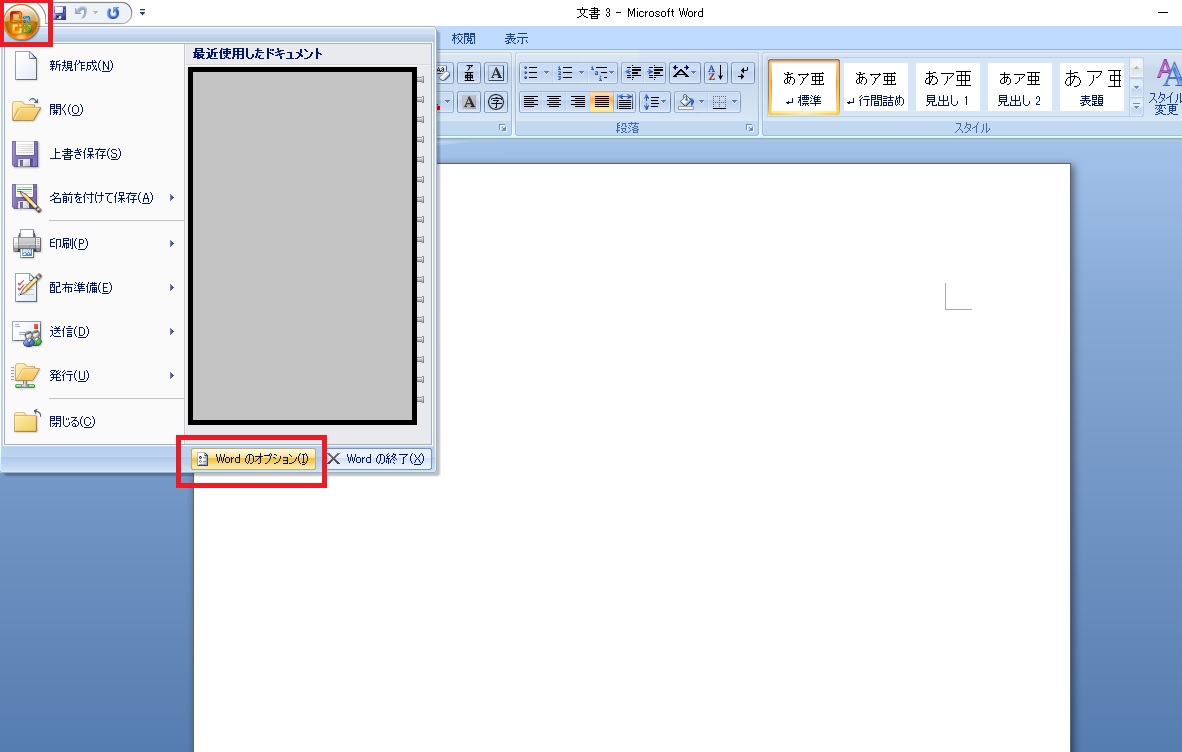Image resolution: width=1182 pixels, height=752 pixels.
Task: Open the Bullets dropdown arrow
Action: click(x=547, y=73)
